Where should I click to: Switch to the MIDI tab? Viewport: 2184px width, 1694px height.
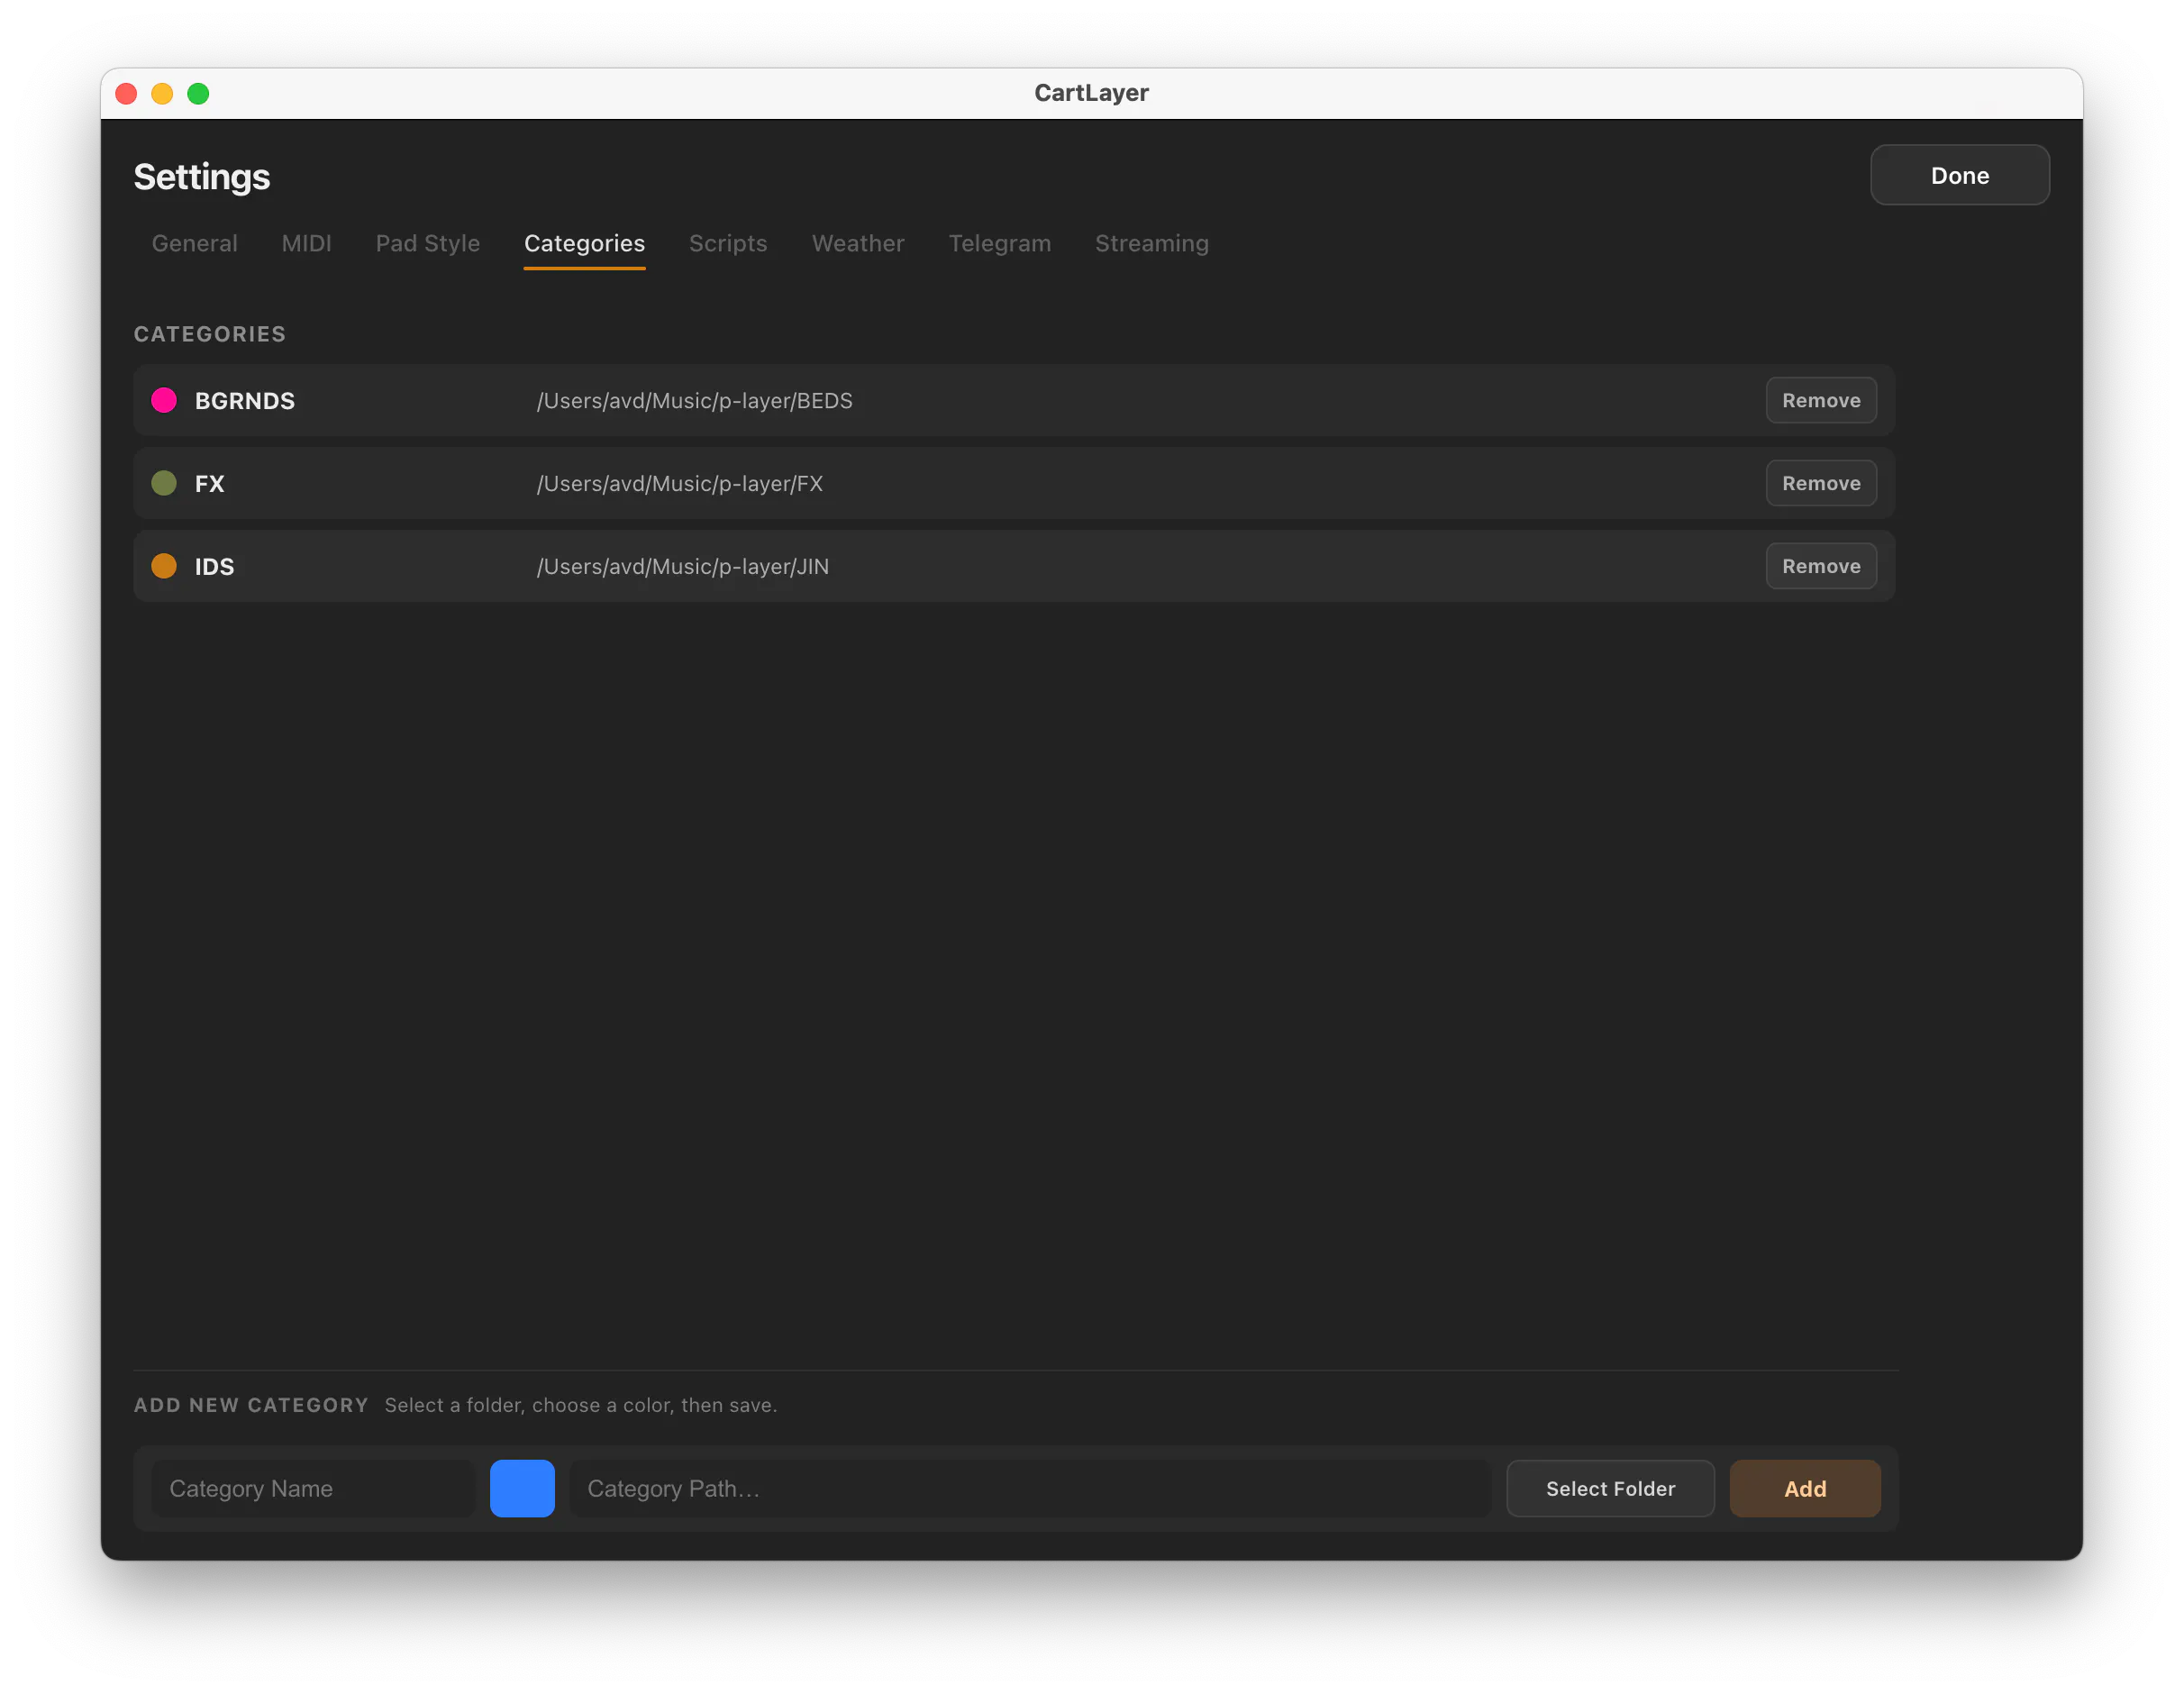click(306, 243)
